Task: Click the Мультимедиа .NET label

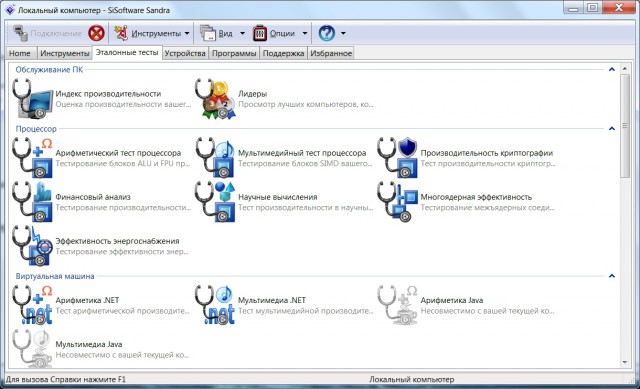Action: click(272, 300)
